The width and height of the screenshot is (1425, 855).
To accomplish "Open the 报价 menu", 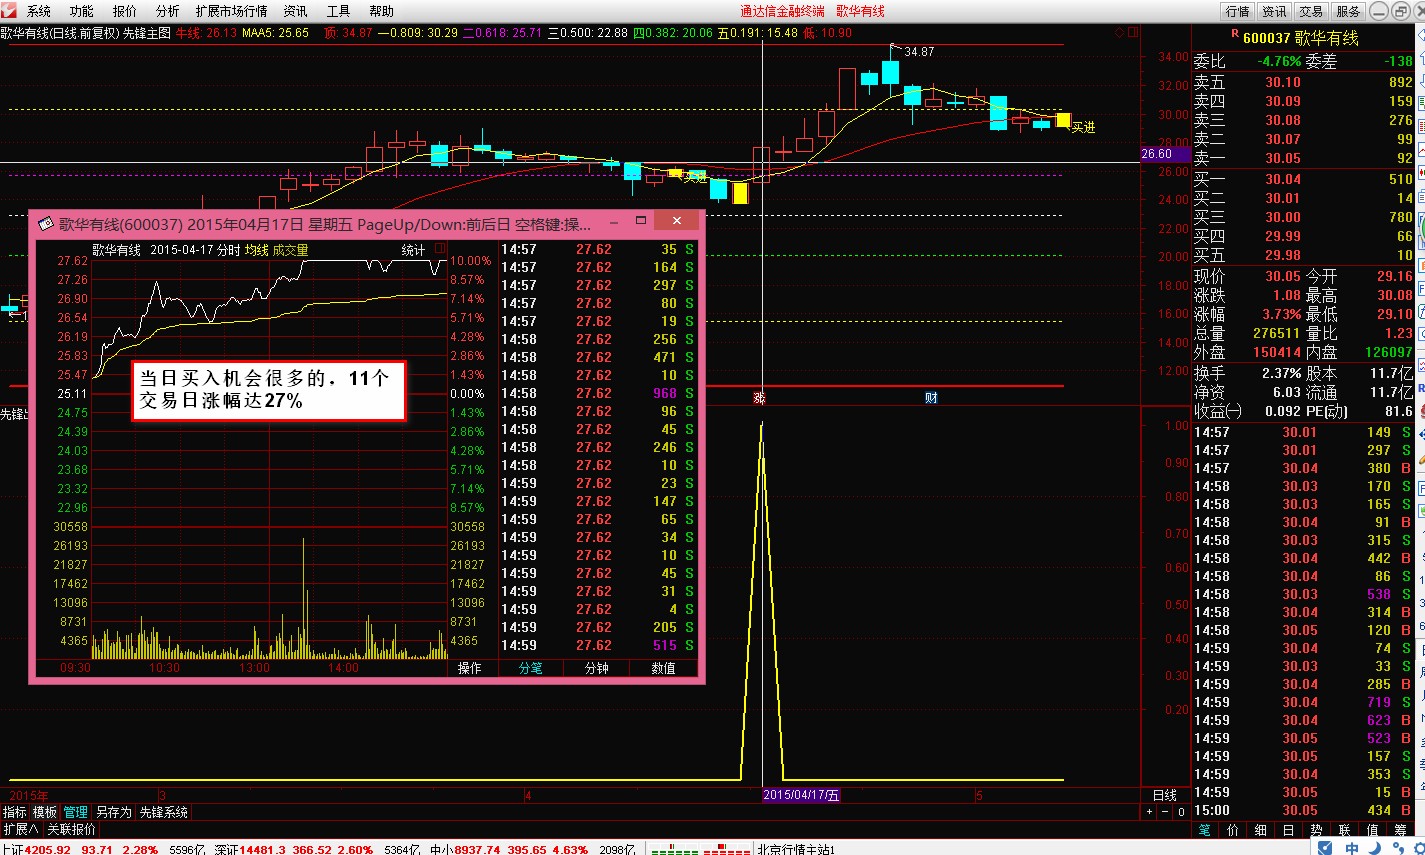I will tap(125, 11).
